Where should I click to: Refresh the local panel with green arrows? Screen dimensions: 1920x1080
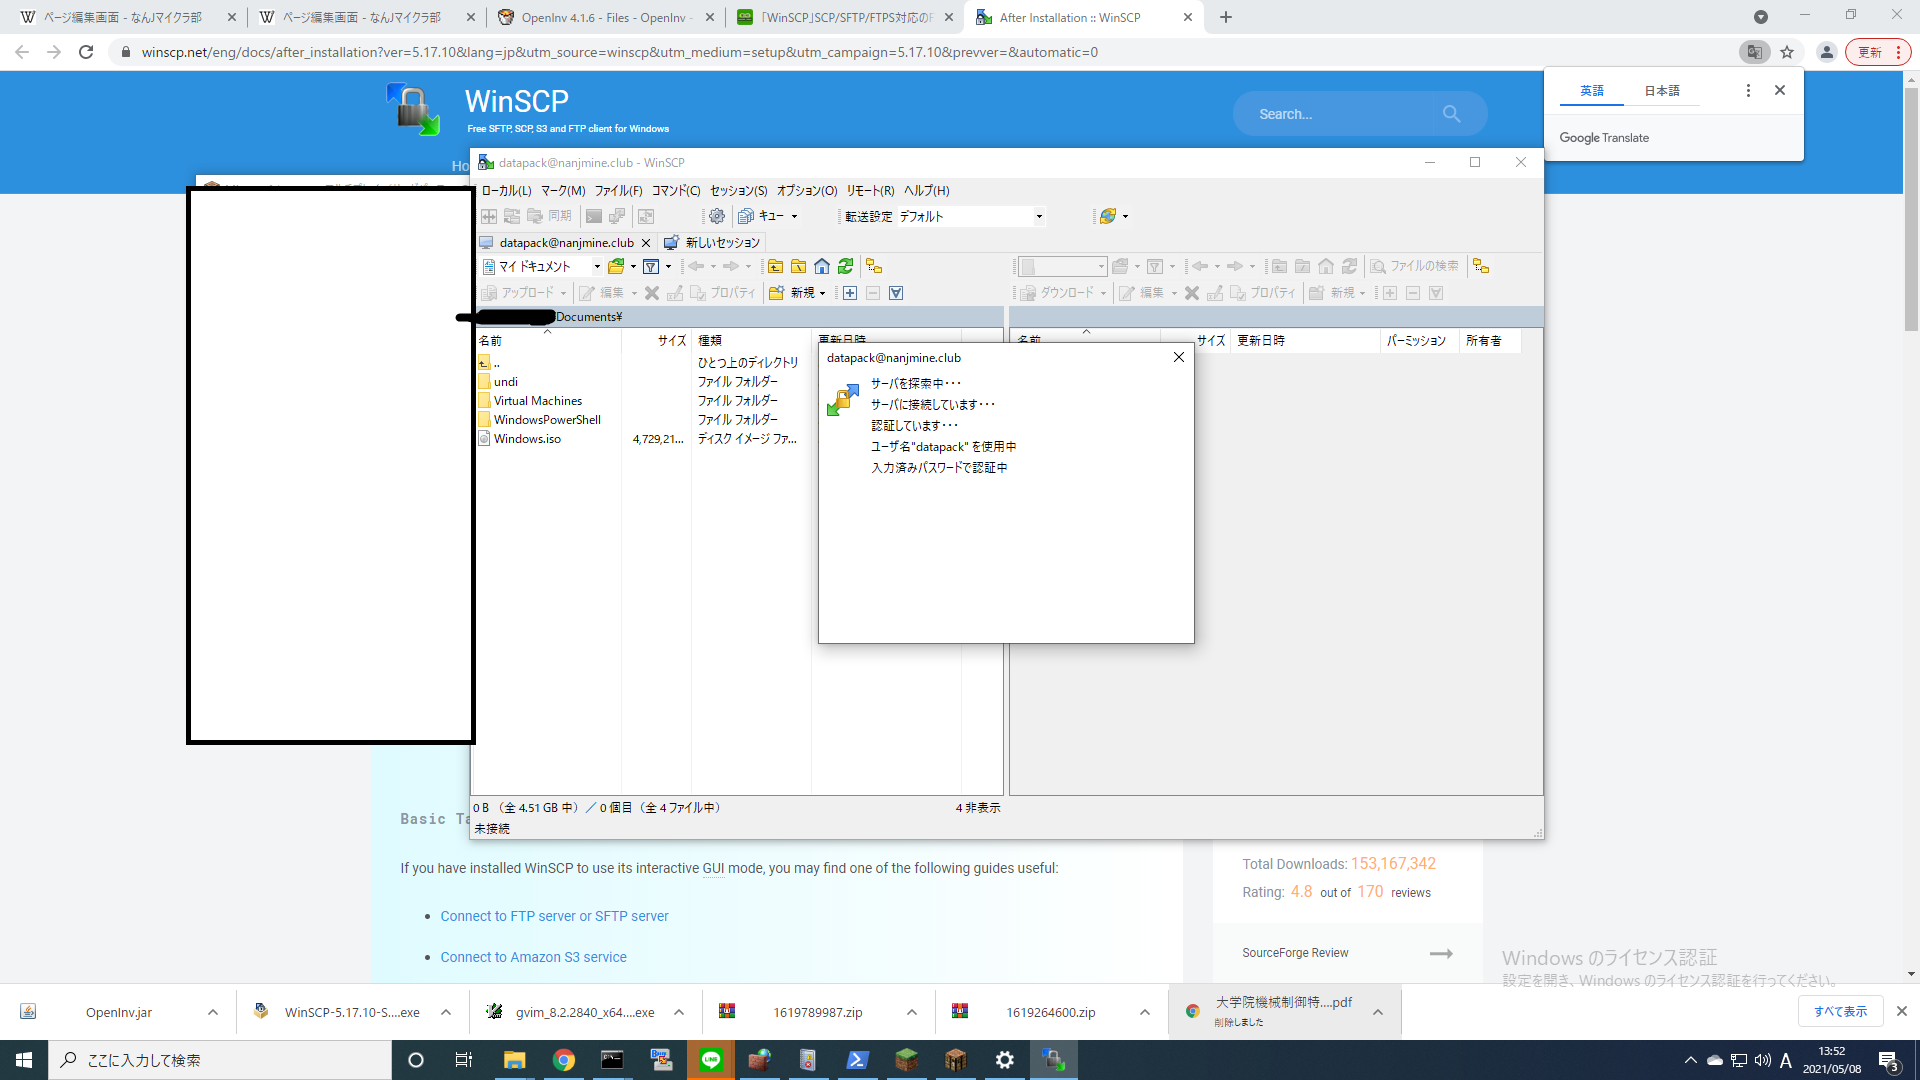(x=846, y=266)
